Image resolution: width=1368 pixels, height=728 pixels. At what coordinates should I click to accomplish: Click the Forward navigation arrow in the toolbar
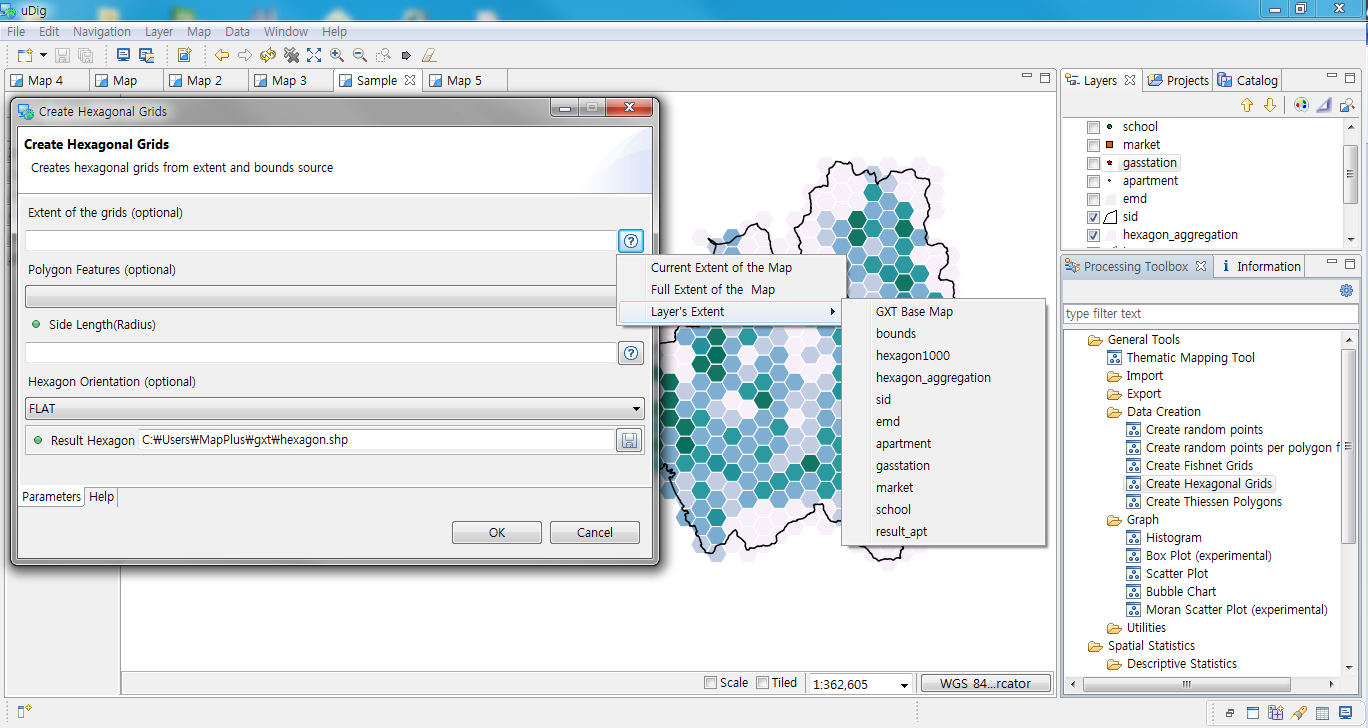[x=245, y=55]
